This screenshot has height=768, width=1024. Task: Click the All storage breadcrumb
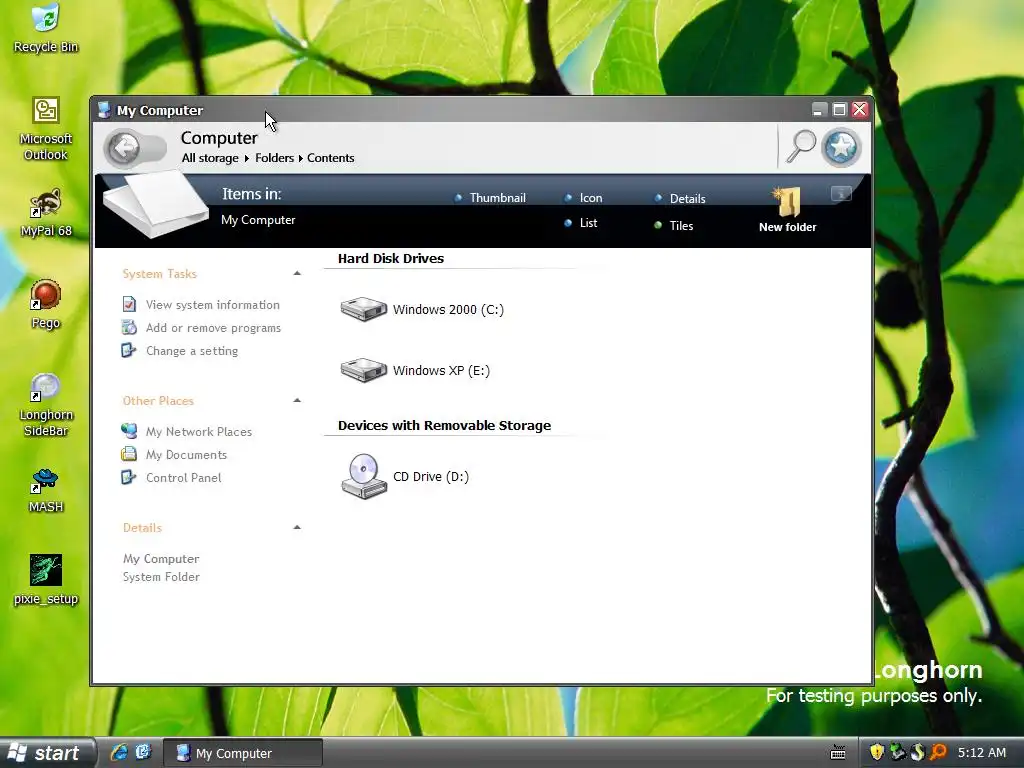point(210,158)
